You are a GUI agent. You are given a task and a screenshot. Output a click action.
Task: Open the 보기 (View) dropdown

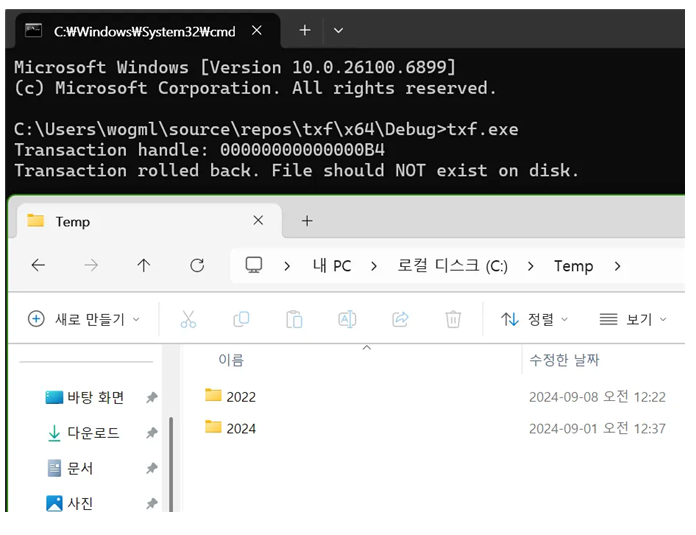[633, 319]
